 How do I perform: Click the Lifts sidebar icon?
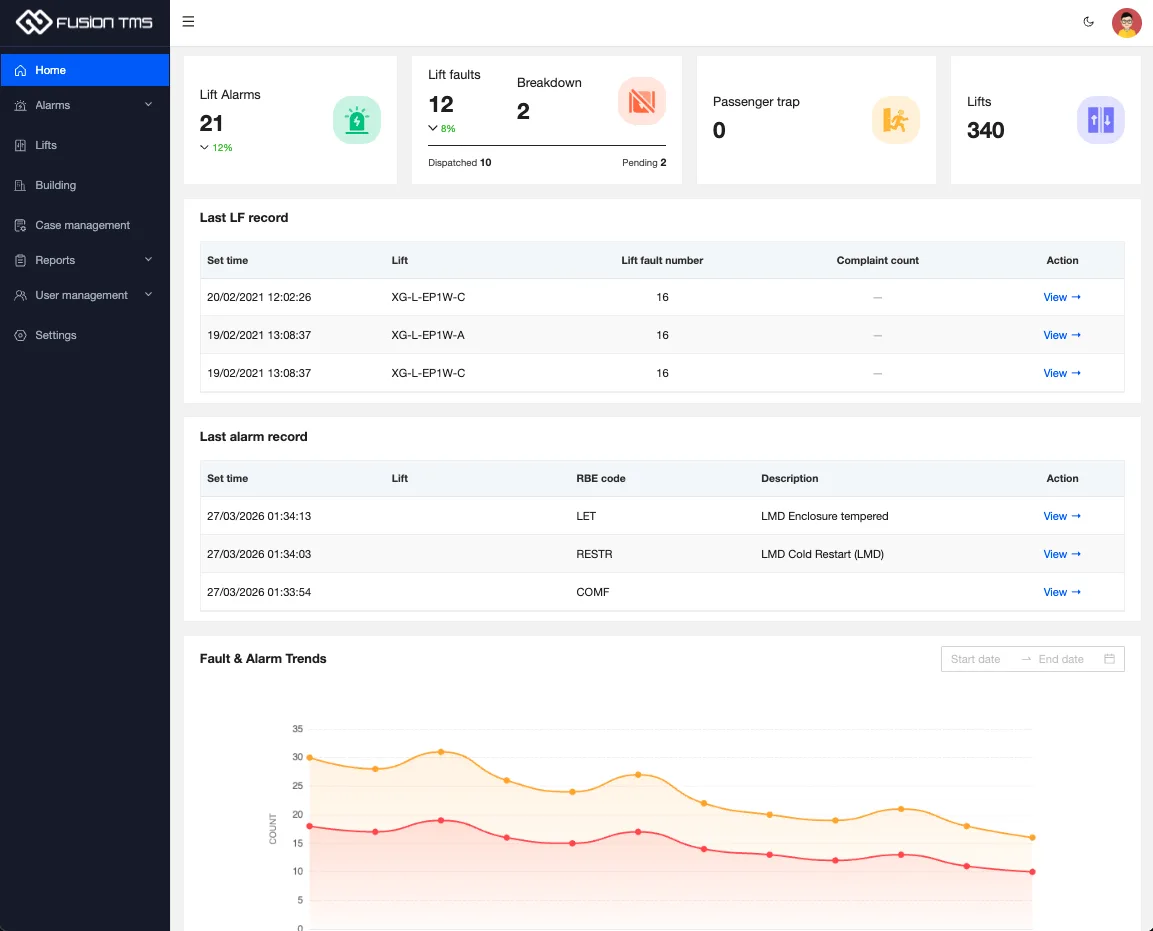[x=21, y=146]
